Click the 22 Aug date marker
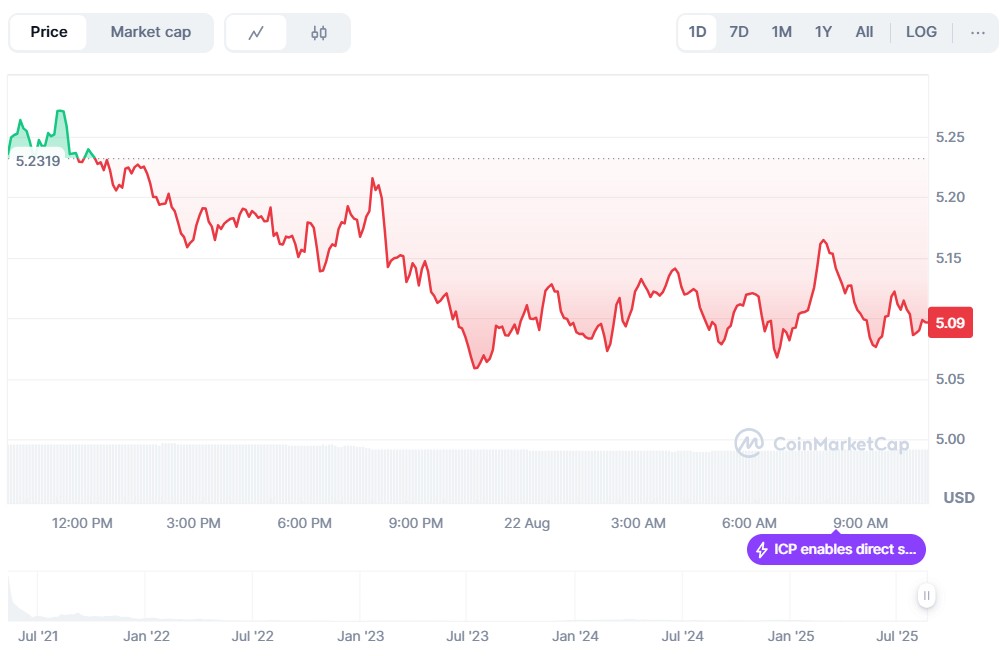This screenshot has height=656, width=1000. pos(527,523)
